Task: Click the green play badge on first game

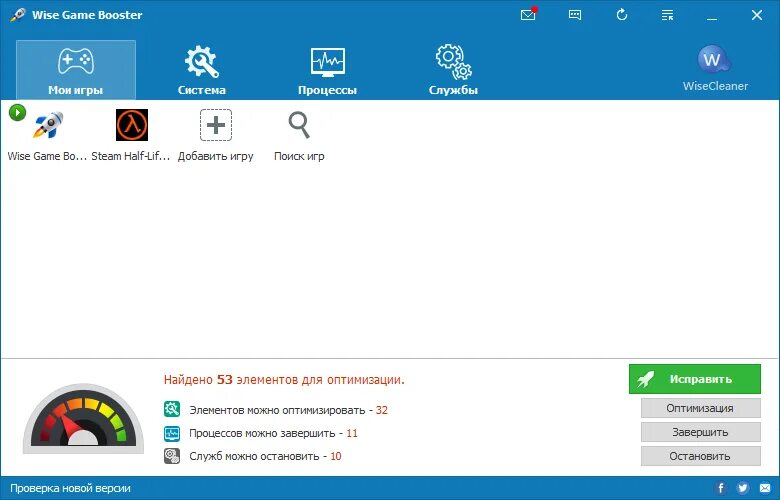Action: [17, 112]
